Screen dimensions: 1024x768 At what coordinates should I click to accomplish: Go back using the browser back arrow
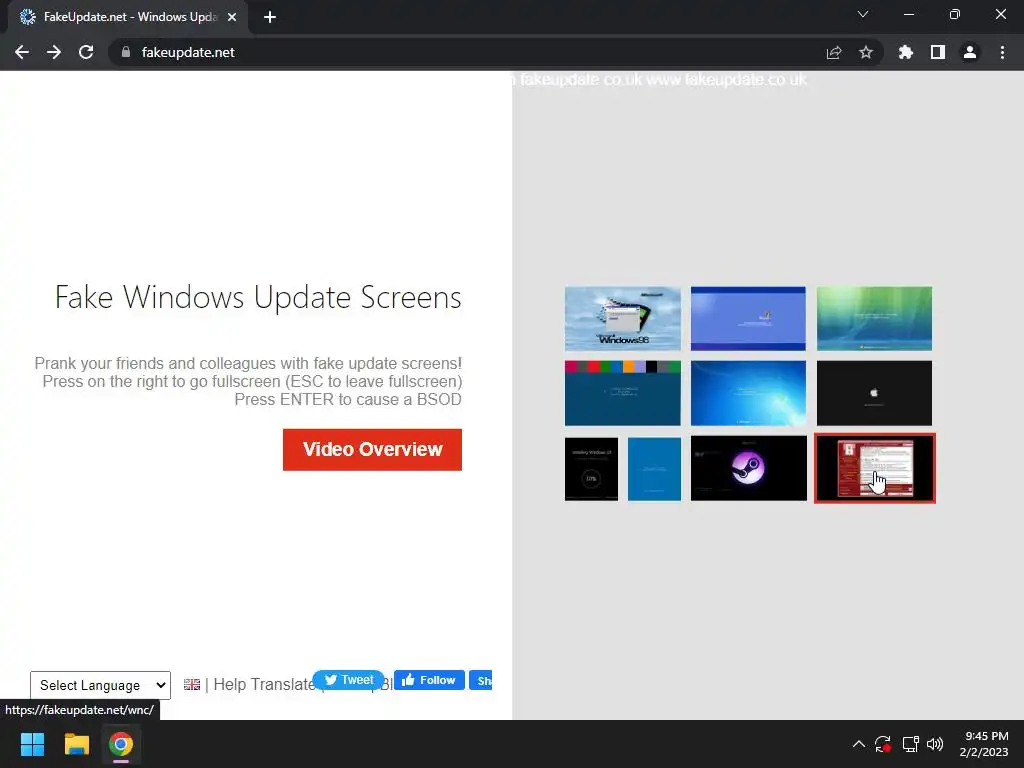pyautogui.click(x=22, y=52)
